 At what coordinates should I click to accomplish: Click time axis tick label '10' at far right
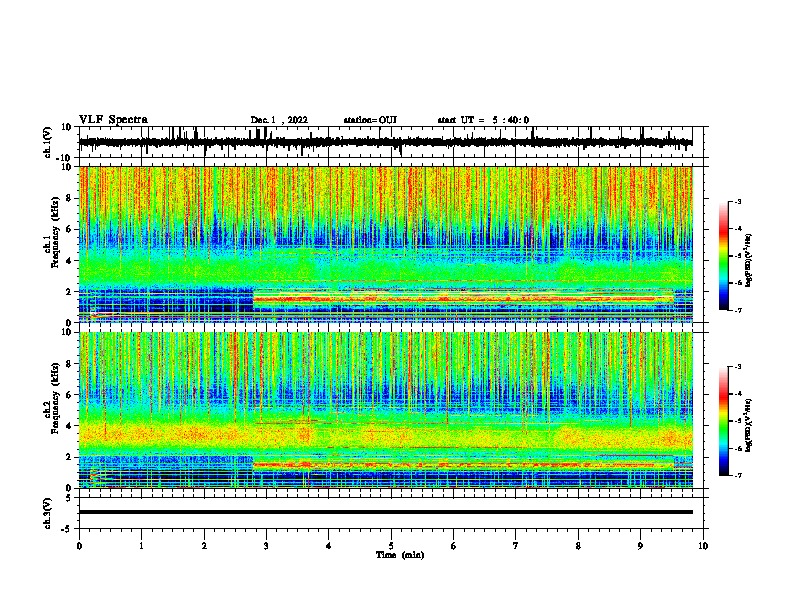(x=703, y=546)
